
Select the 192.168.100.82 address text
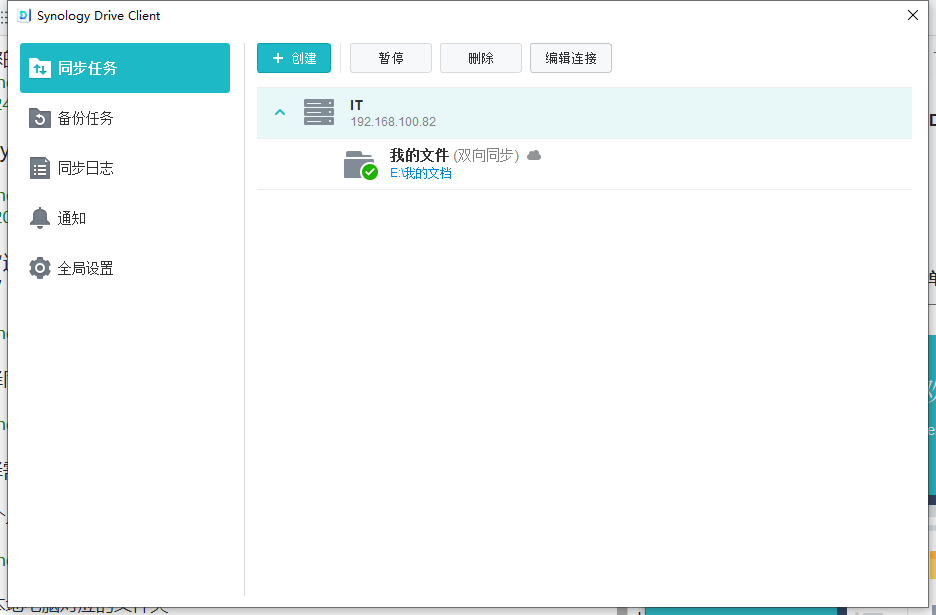393,122
